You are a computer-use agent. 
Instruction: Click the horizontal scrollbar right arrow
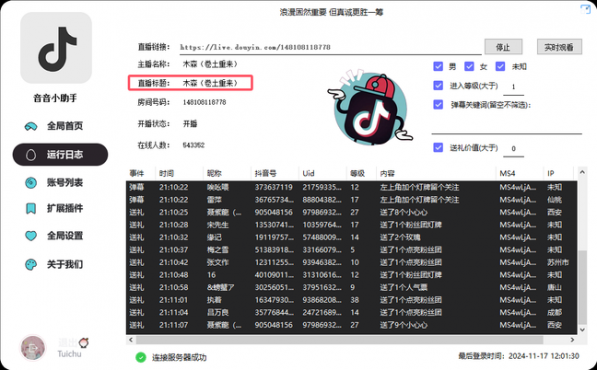point(572,340)
